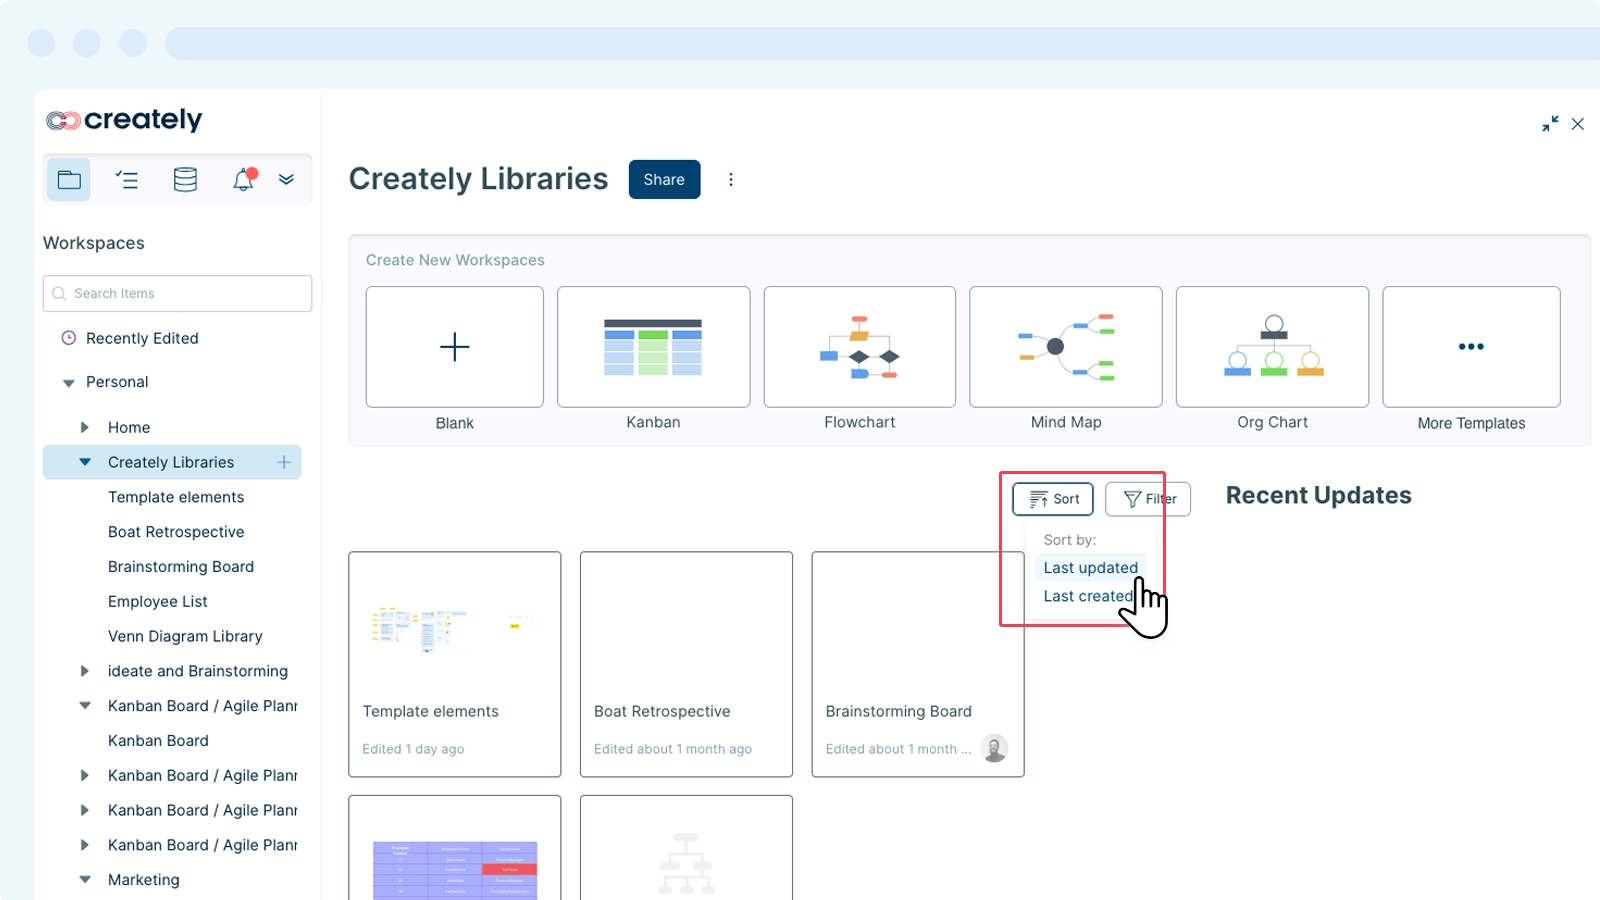Open the task list panel icon
Image resolution: width=1600 pixels, height=900 pixels.
pyautogui.click(x=127, y=180)
